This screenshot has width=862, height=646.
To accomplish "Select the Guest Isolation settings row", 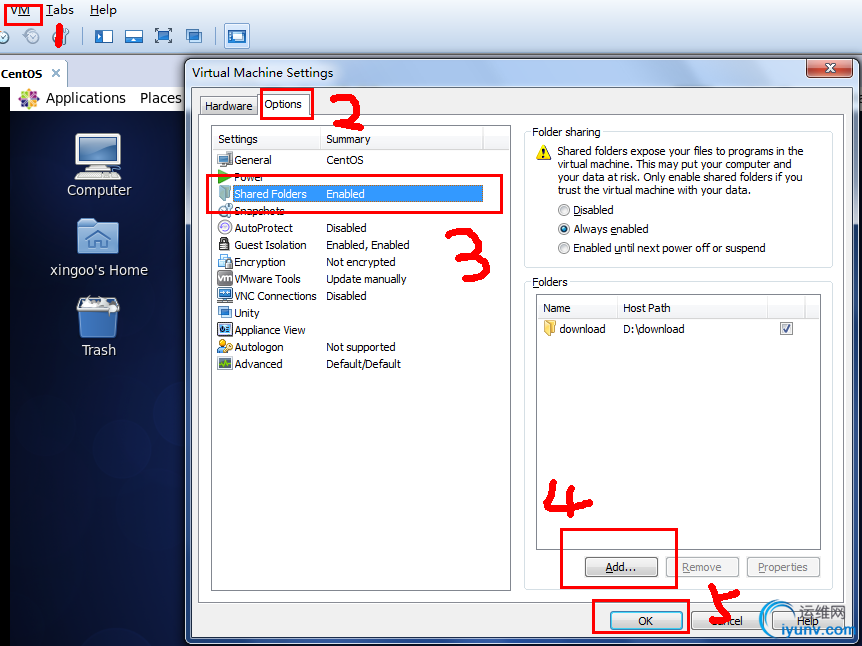I will coord(350,245).
